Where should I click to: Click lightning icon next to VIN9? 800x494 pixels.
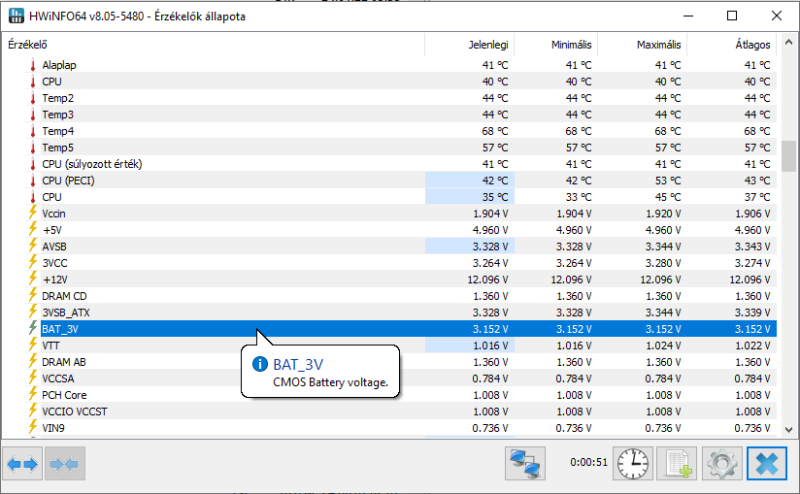click(x=33, y=427)
